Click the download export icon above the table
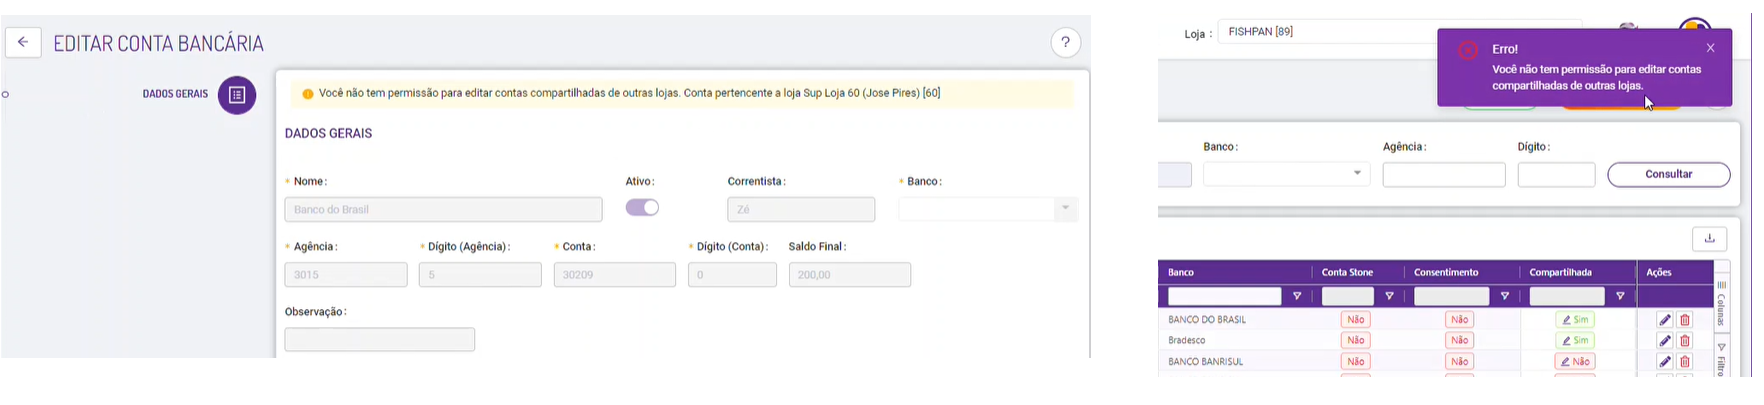 [1709, 239]
